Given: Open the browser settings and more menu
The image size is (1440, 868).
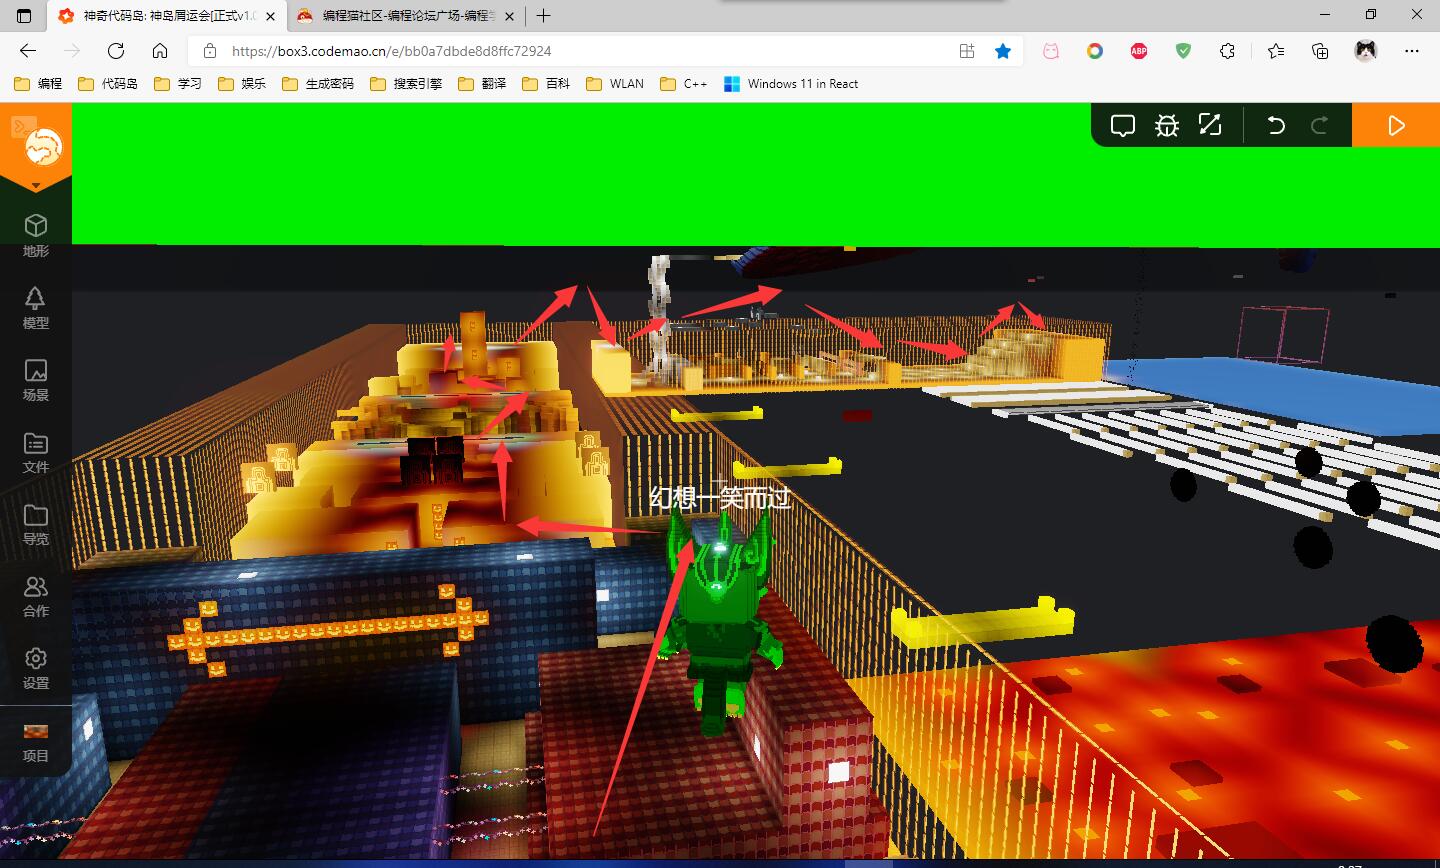Looking at the screenshot, I should click(x=1412, y=51).
